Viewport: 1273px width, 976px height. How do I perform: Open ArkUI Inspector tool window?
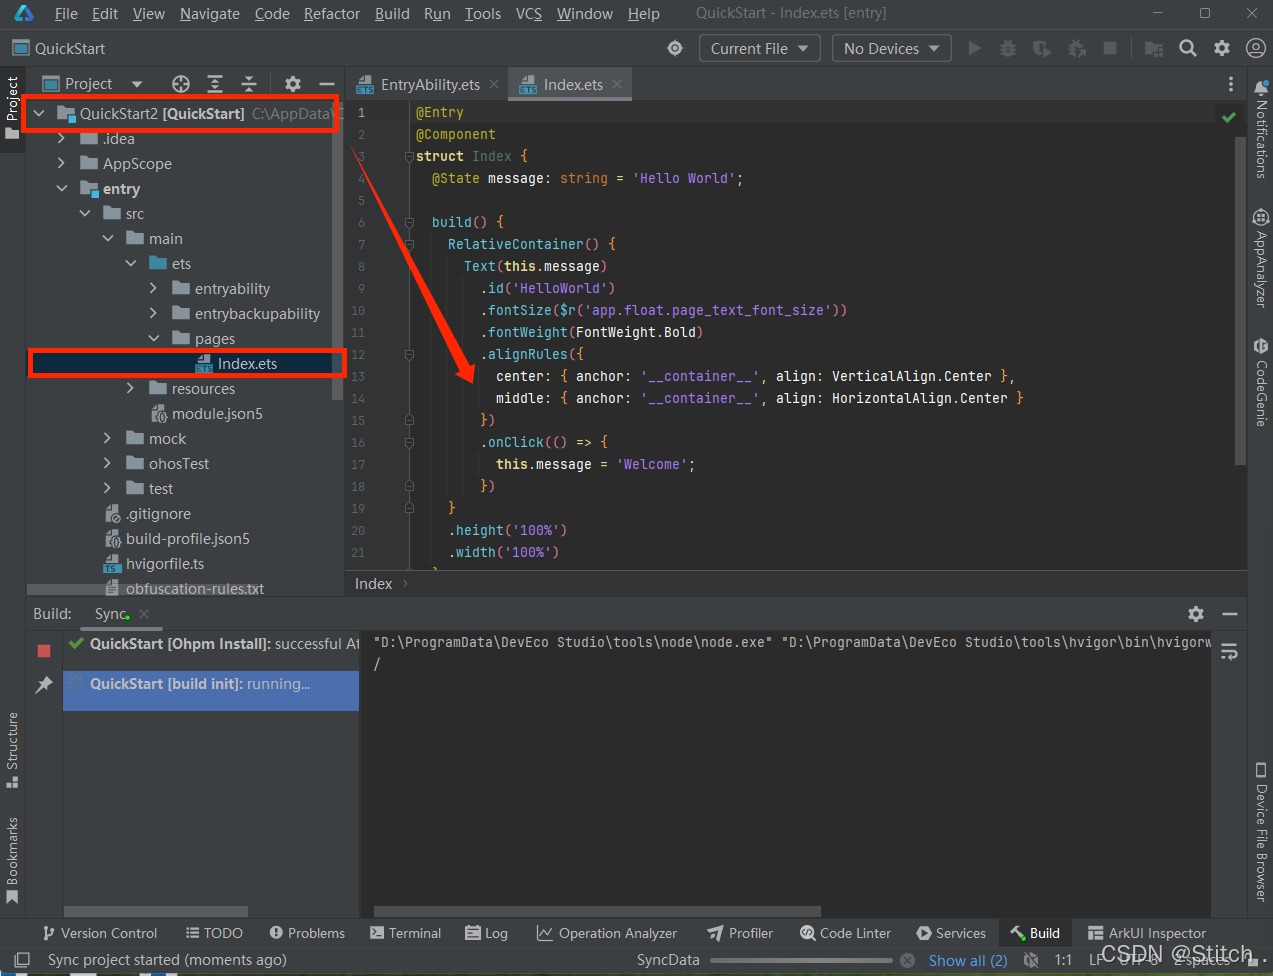pos(1147,933)
